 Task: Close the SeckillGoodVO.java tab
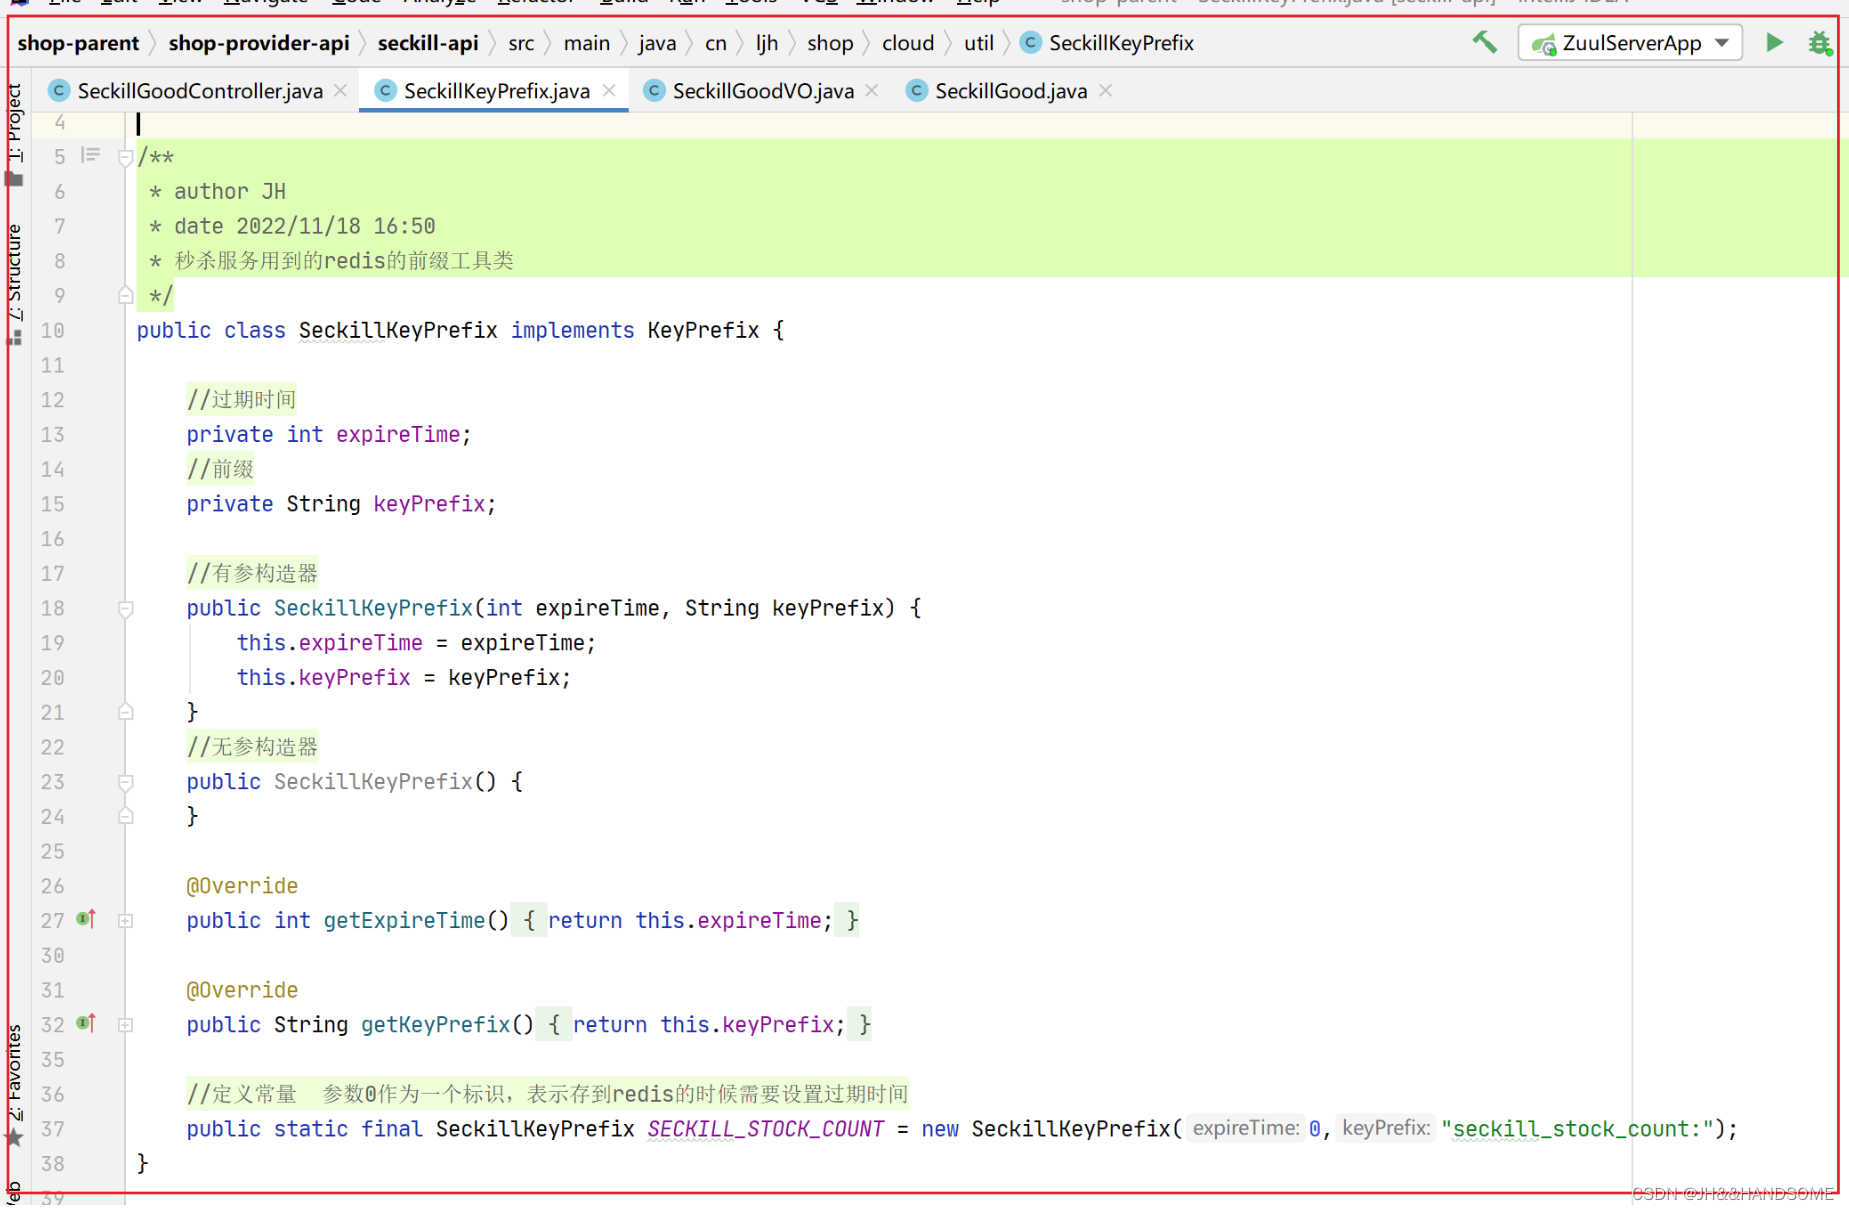click(872, 91)
